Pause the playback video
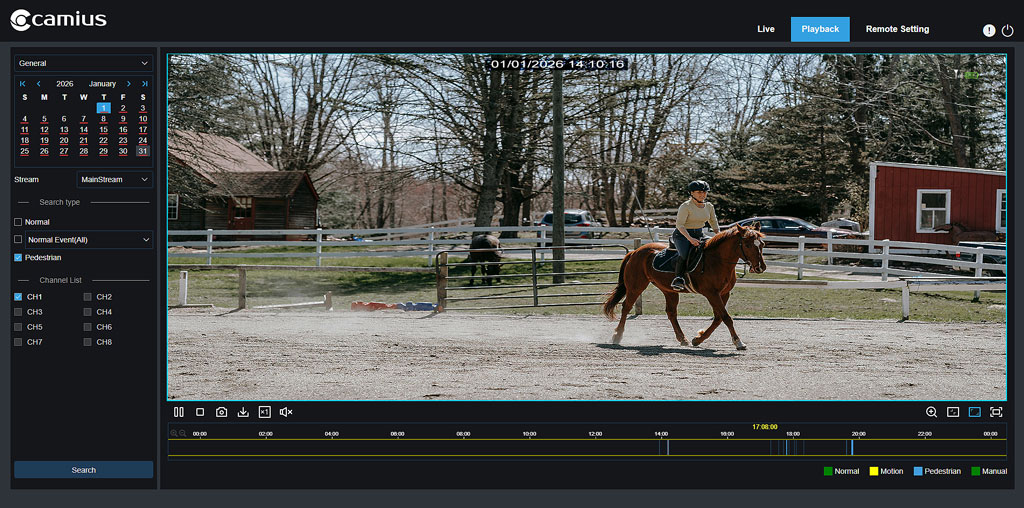This screenshot has height=508, width=1024. click(x=178, y=412)
